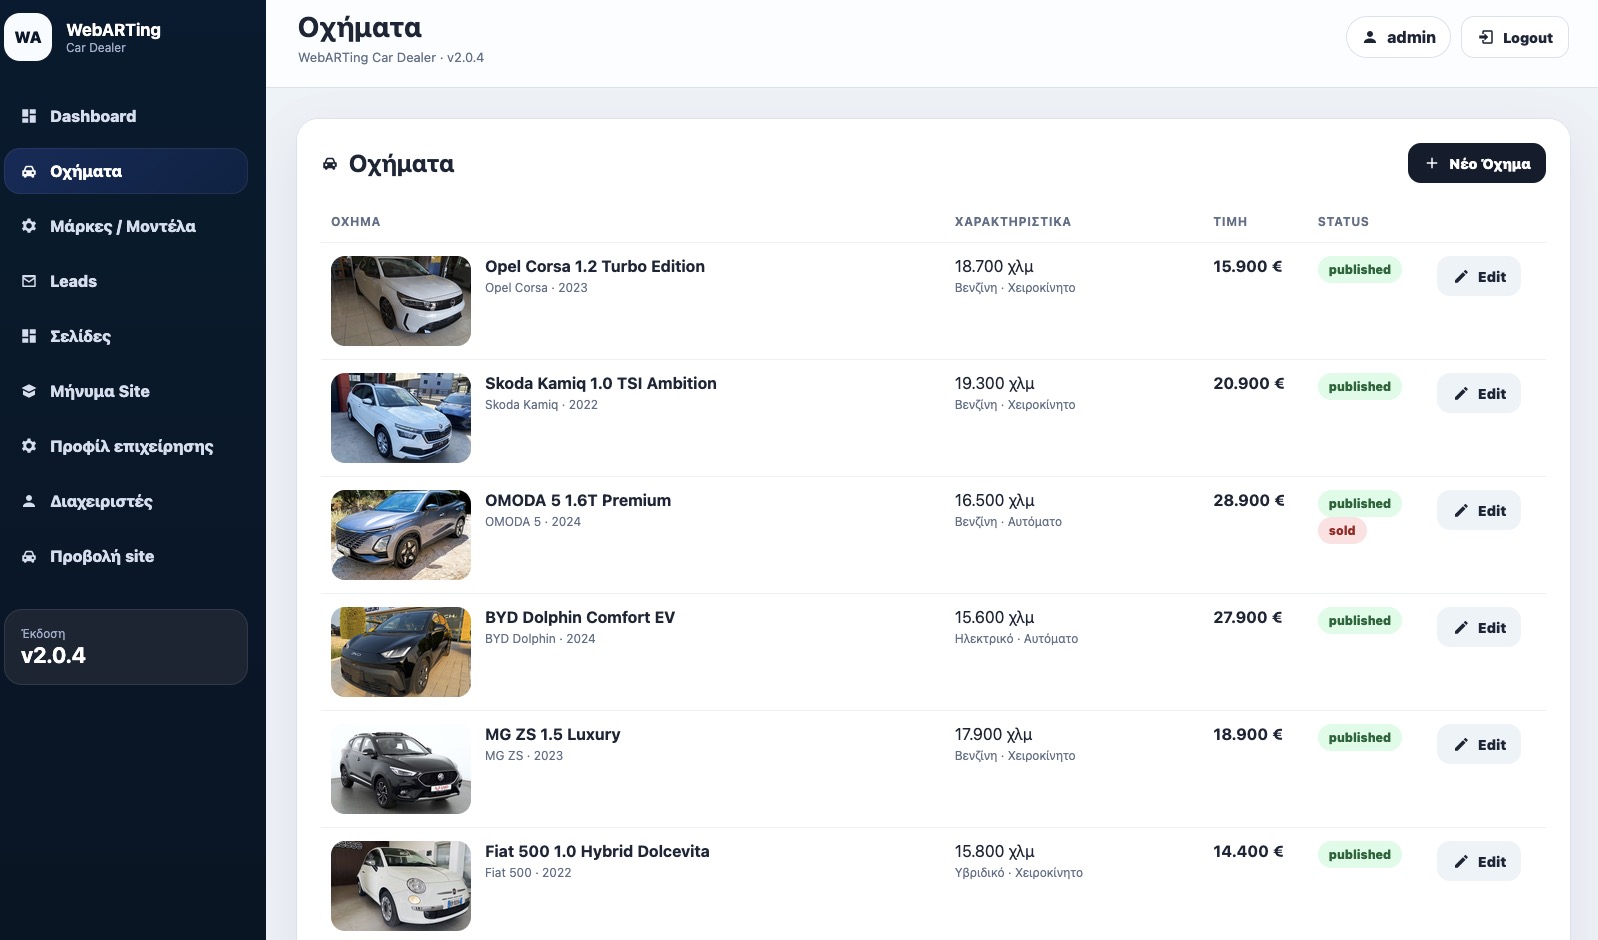Open Μήνυμα Site in sidebar
The width and height of the screenshot is (1598, 940).
126,391
